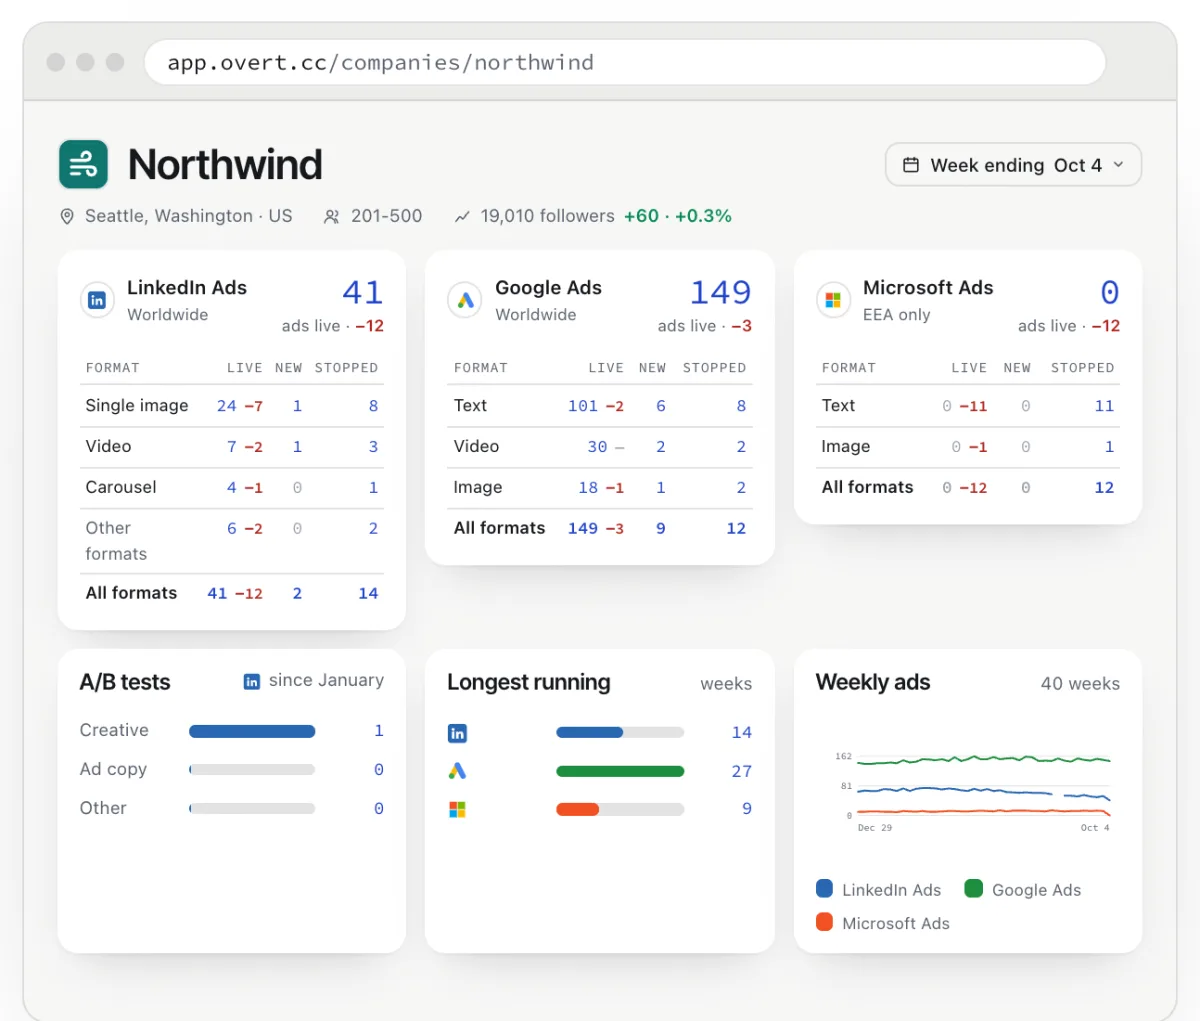
Task: Click the Microsoft logo in Microsoft Ads card
Action: tap(833, 300)
